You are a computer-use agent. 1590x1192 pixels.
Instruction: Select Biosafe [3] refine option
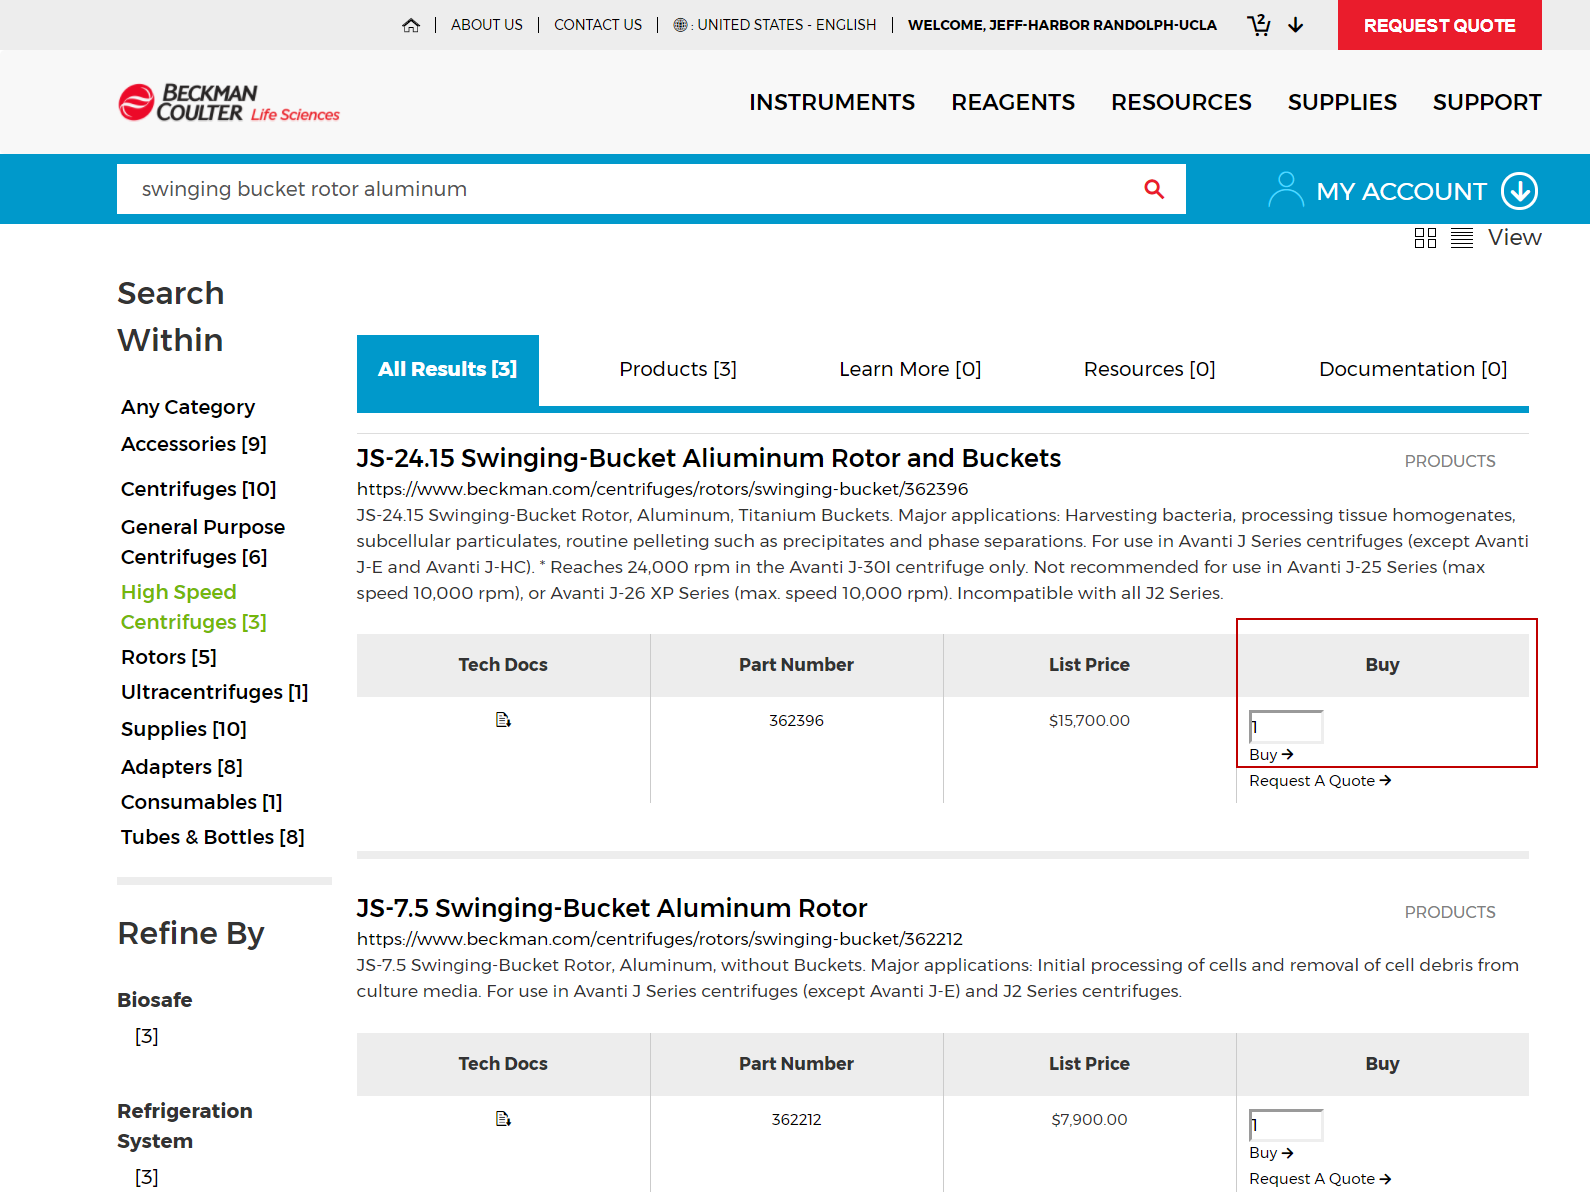pos(147,1036)
